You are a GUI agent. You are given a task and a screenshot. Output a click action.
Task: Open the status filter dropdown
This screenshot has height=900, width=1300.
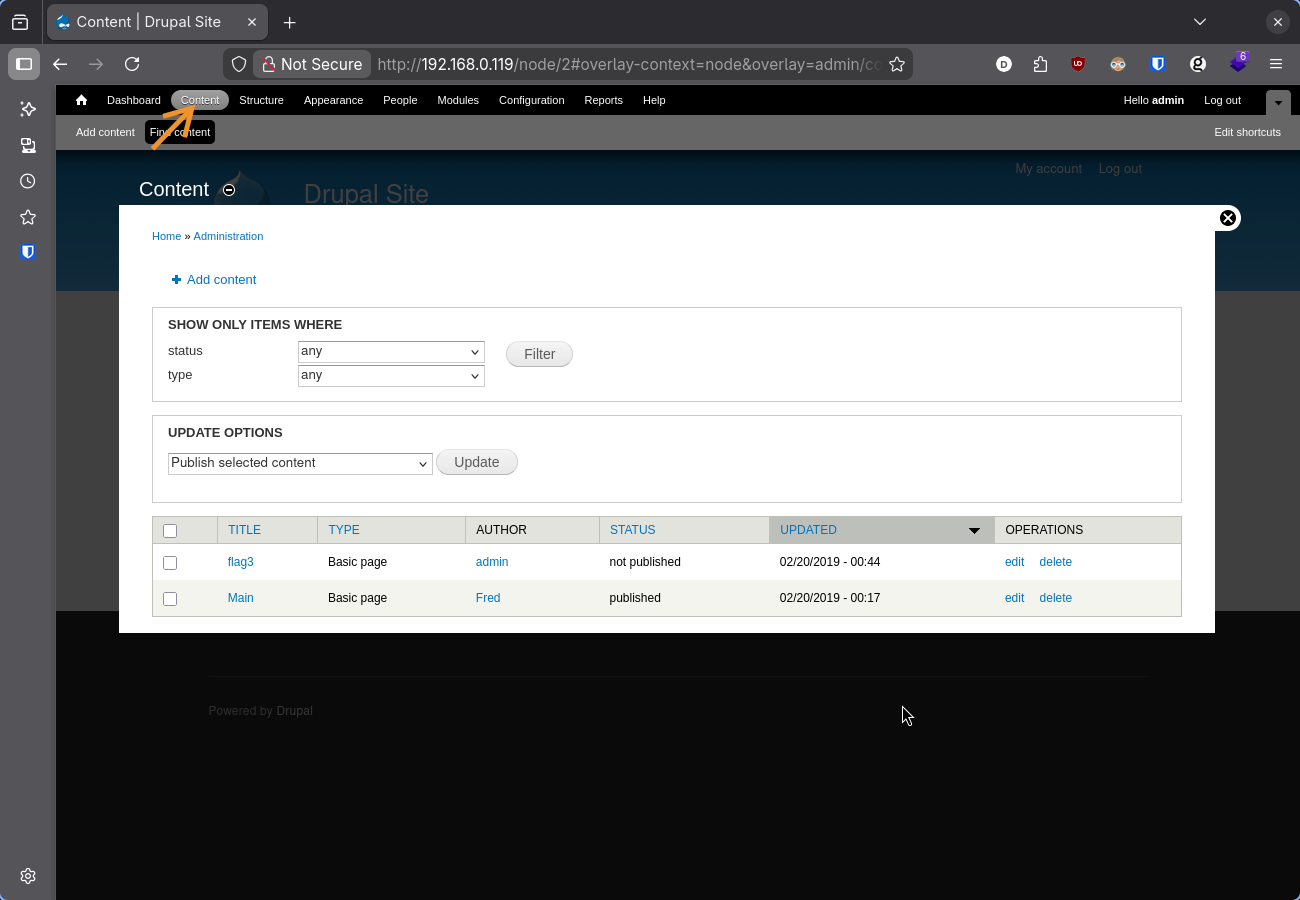(391, 352)
